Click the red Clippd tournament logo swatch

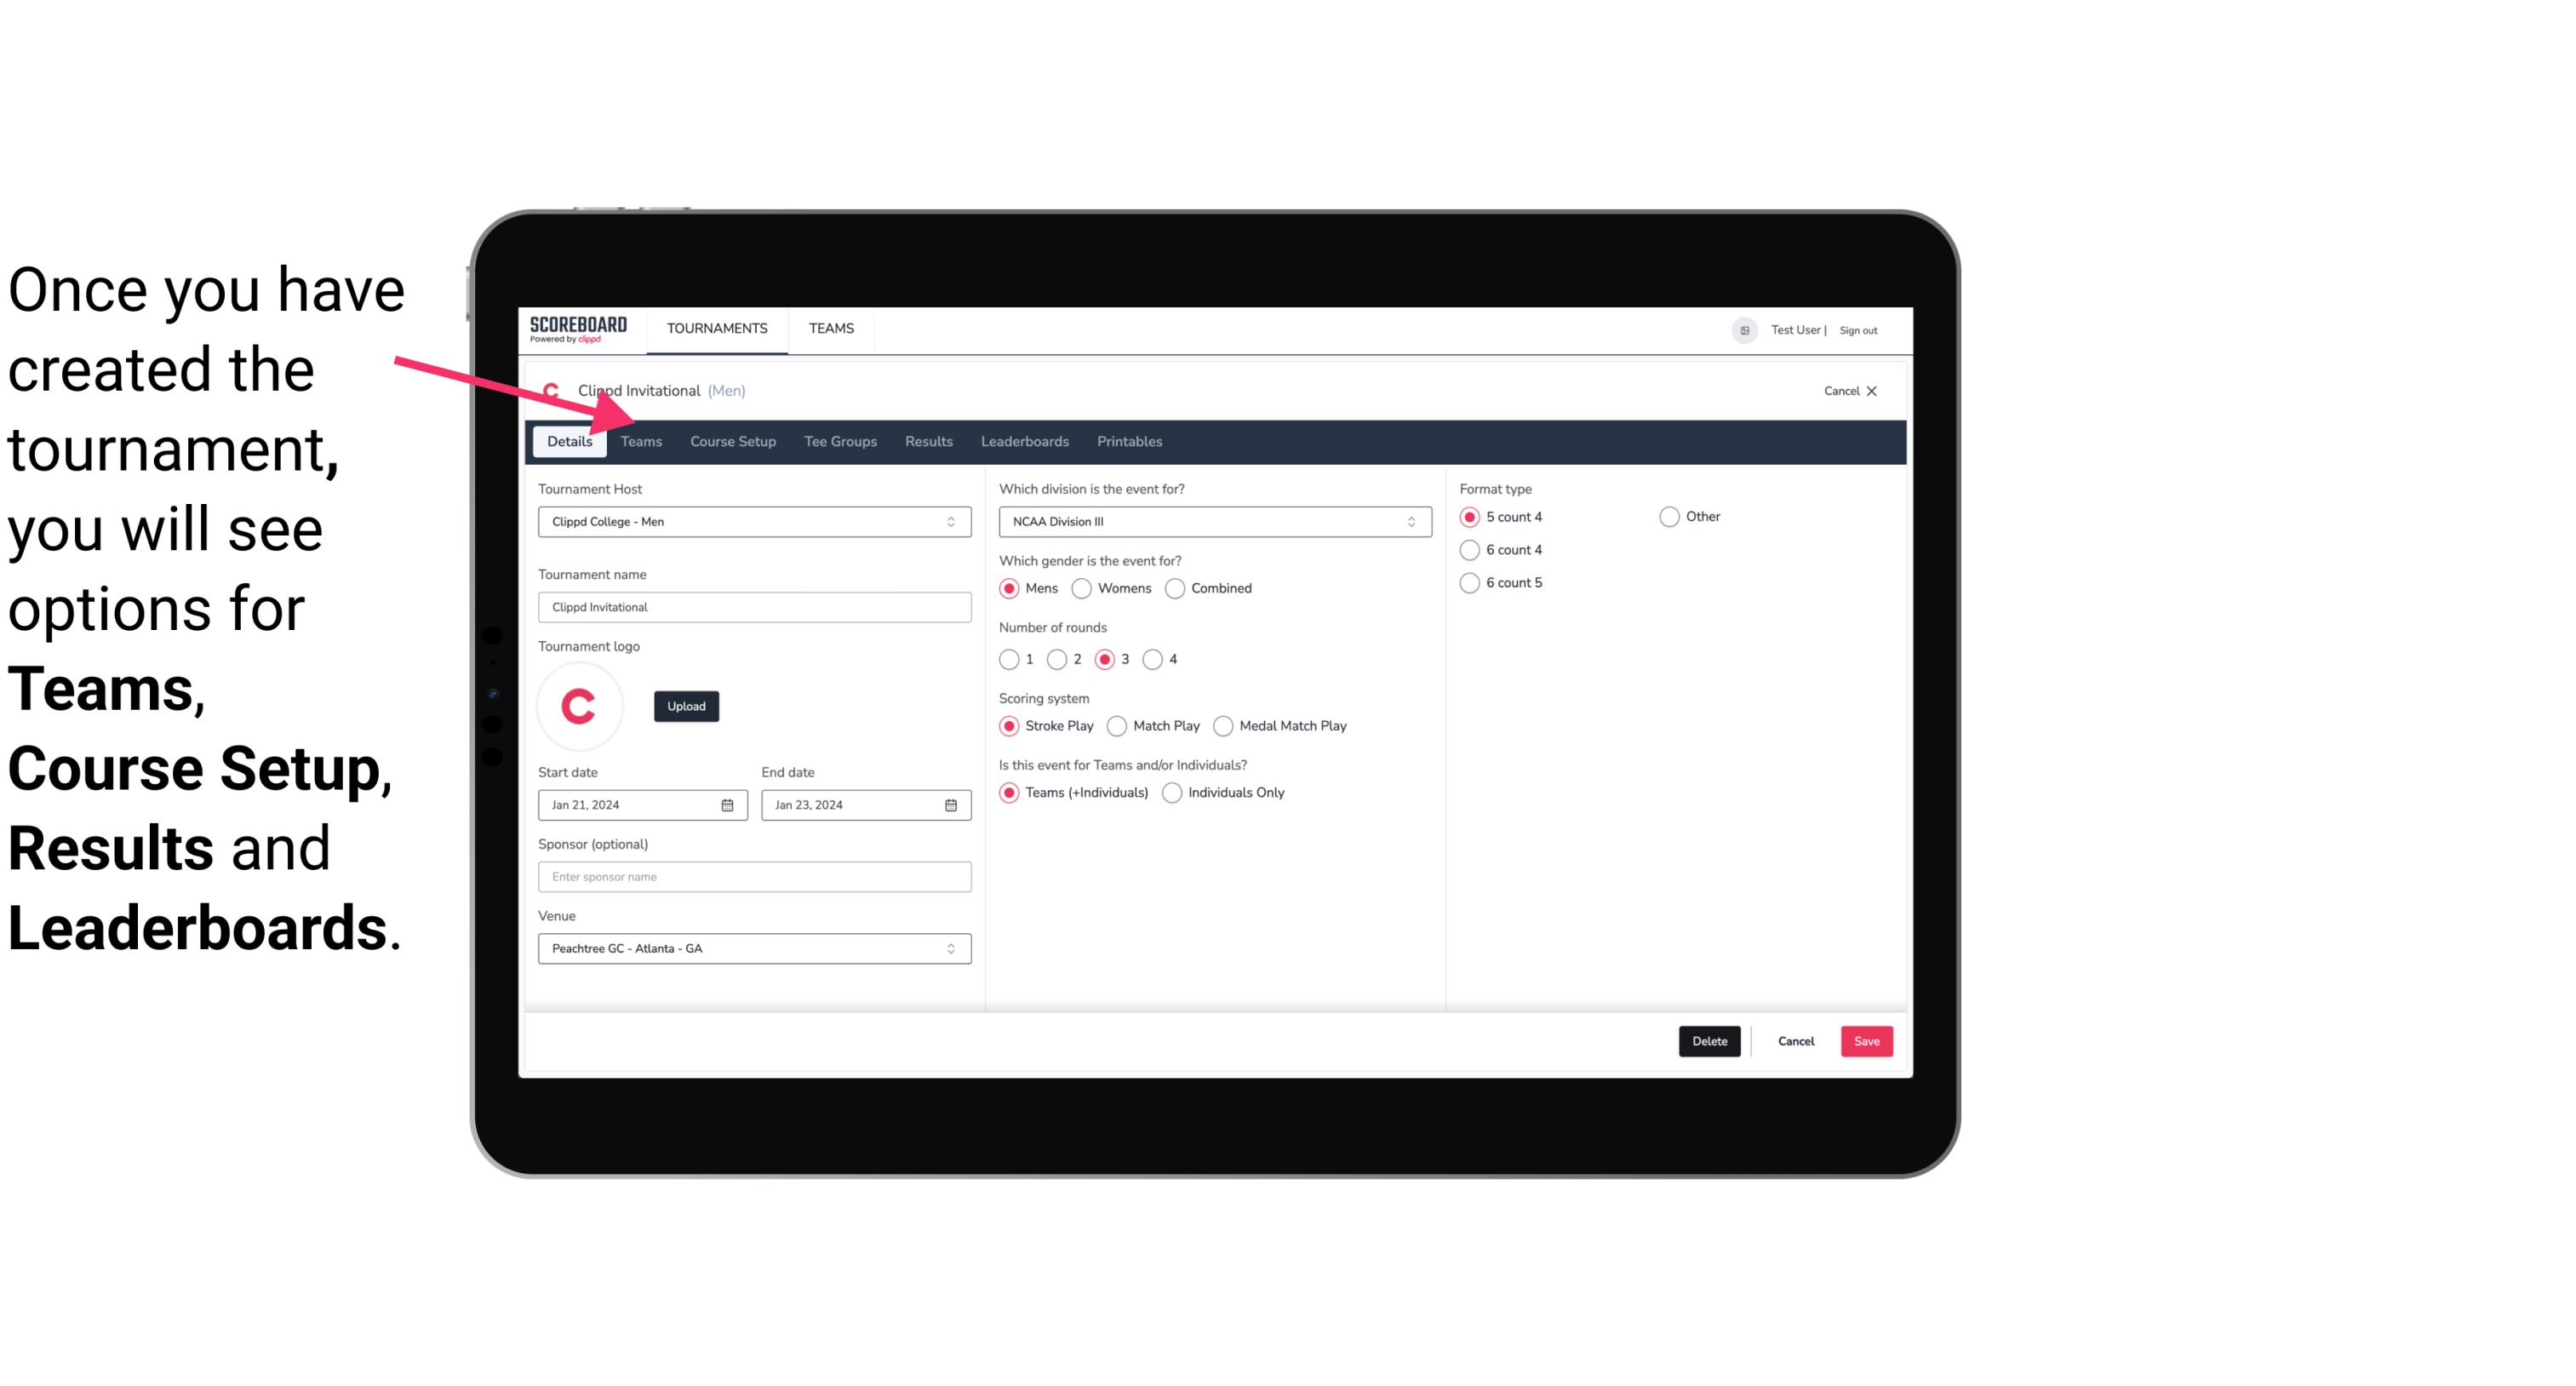point(578,705)
